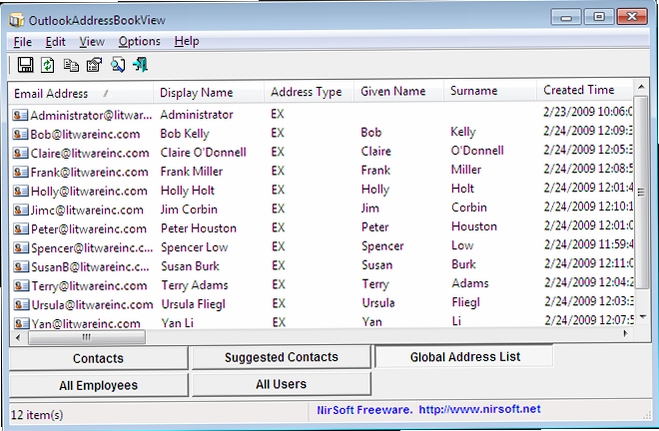The height and width of the screenshot is (431, 659).
Task: Sort by the Given Name column header
Action: pos(398,91)
